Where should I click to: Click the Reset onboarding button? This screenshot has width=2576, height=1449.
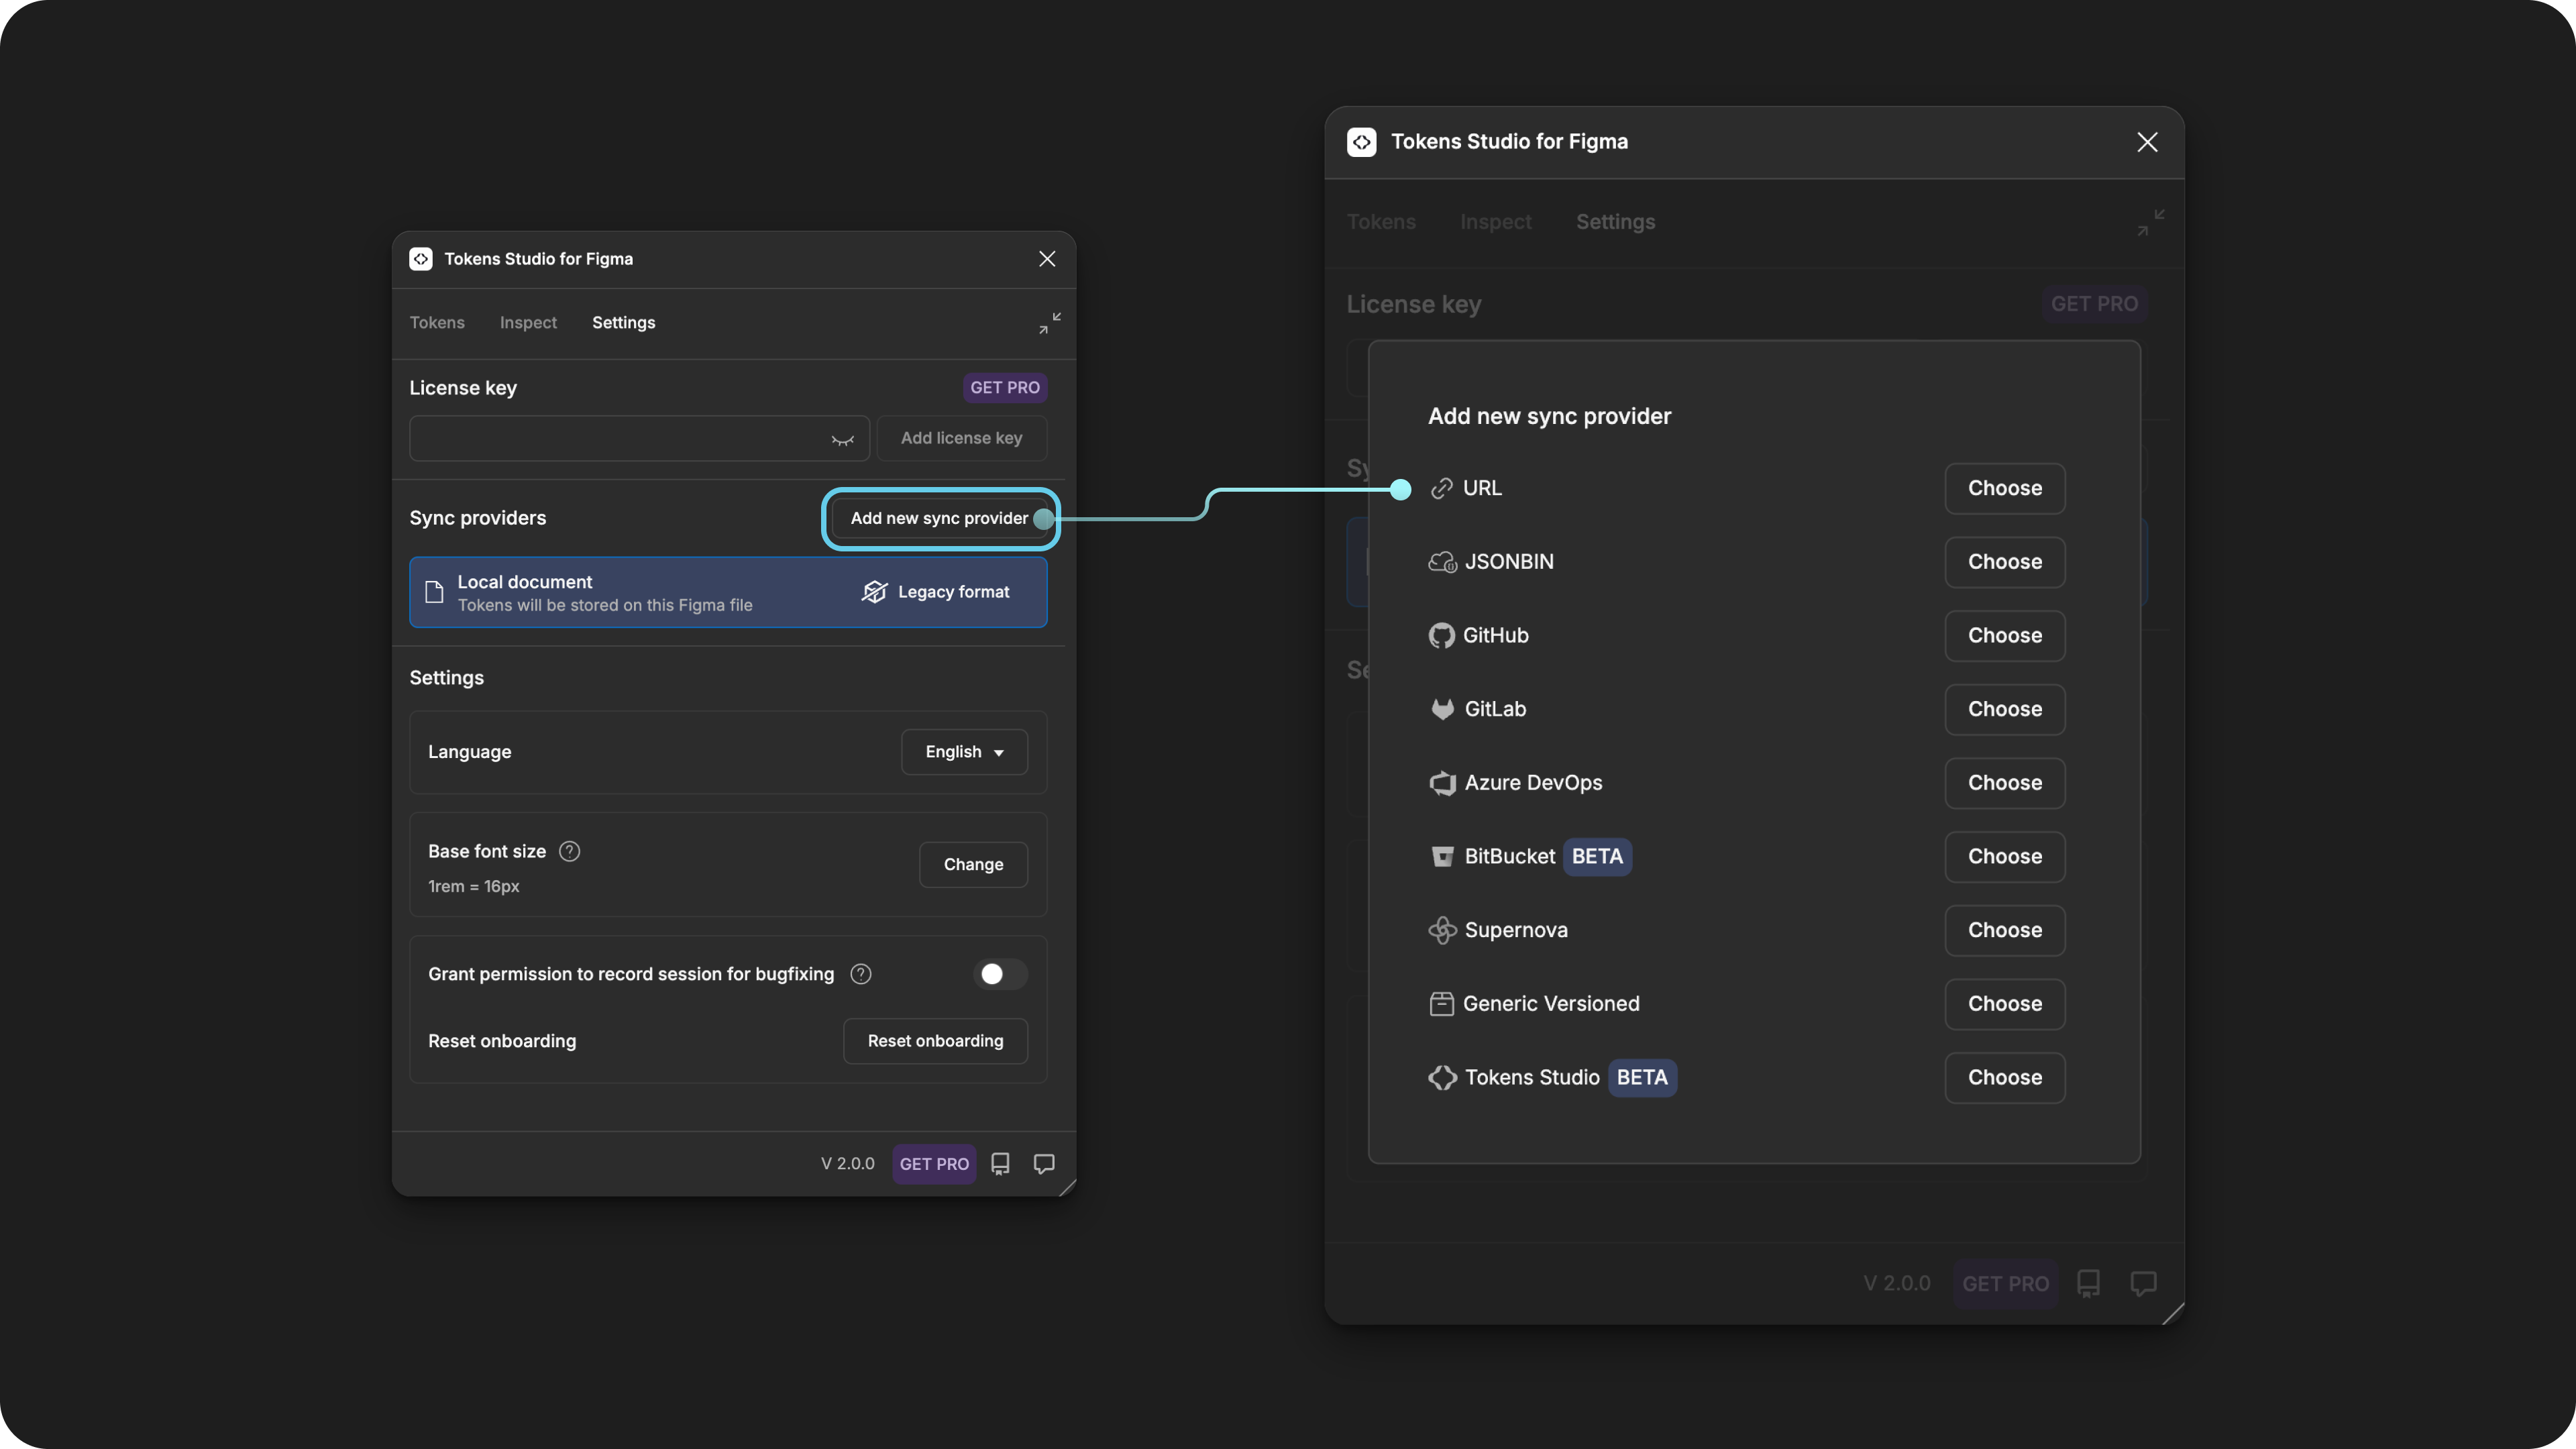(x=935, y=1041)
